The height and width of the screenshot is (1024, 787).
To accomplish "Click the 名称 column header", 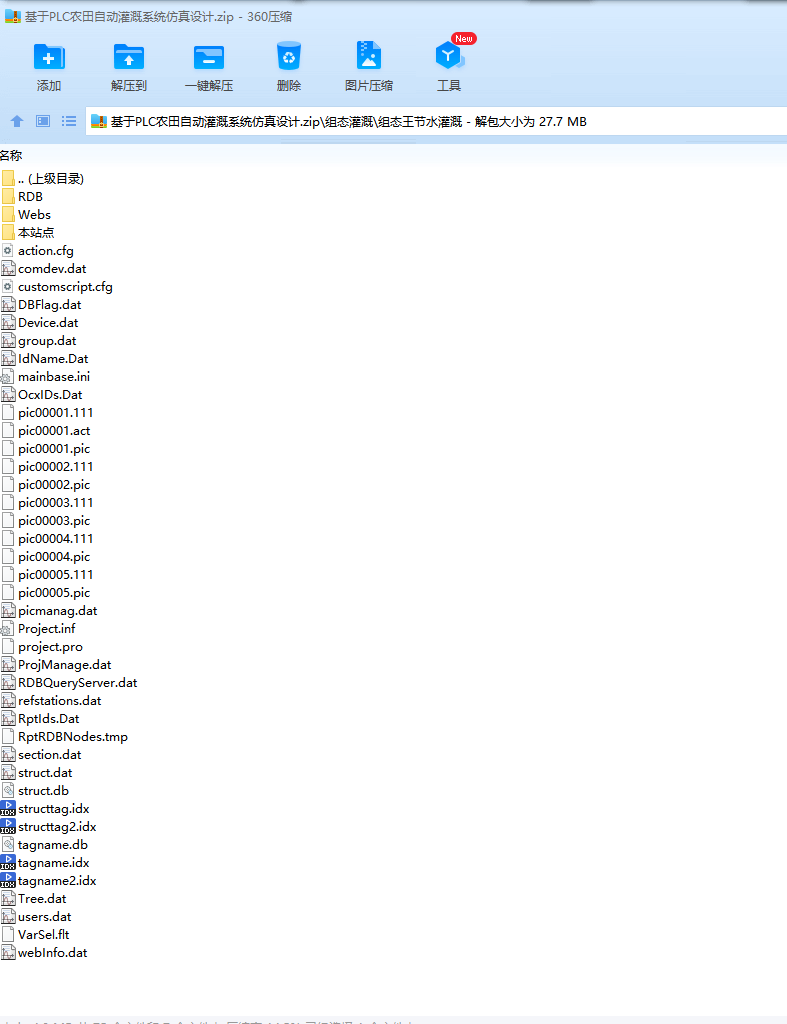I will (11, 155).
